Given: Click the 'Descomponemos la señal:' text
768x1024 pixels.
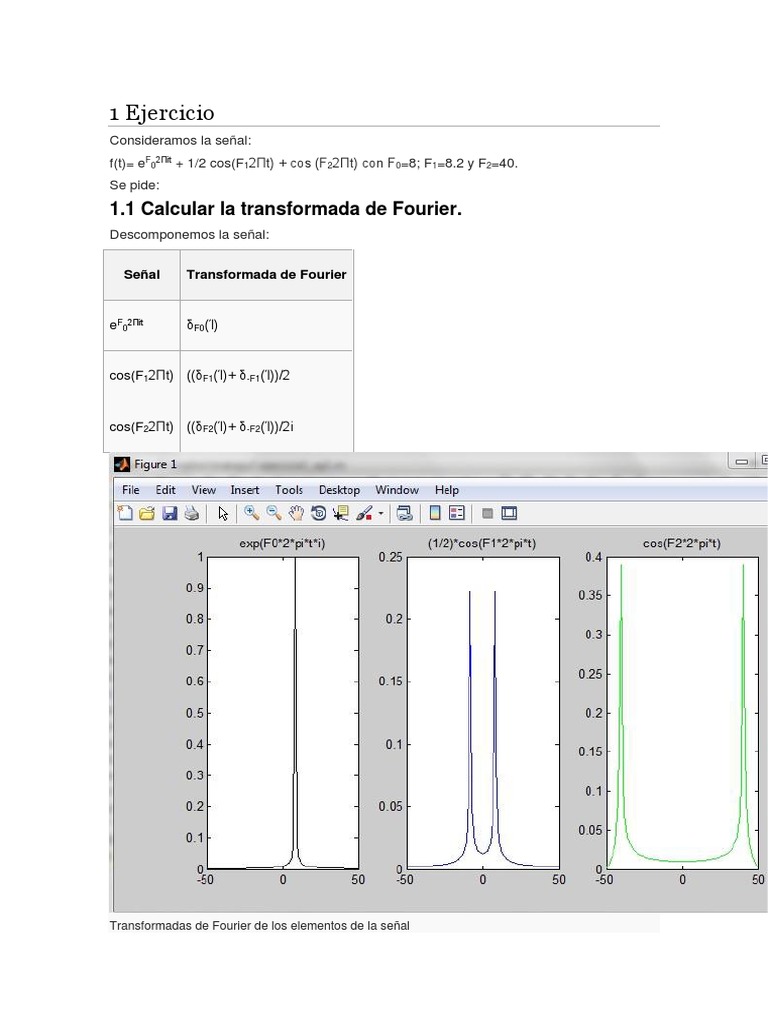Looking at the screenshot, I should (189, 234).
